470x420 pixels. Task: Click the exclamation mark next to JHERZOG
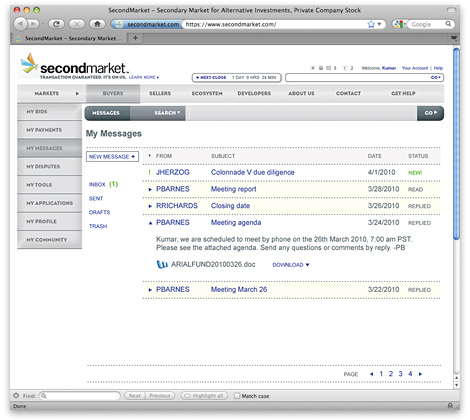click(x=149, y=172)
